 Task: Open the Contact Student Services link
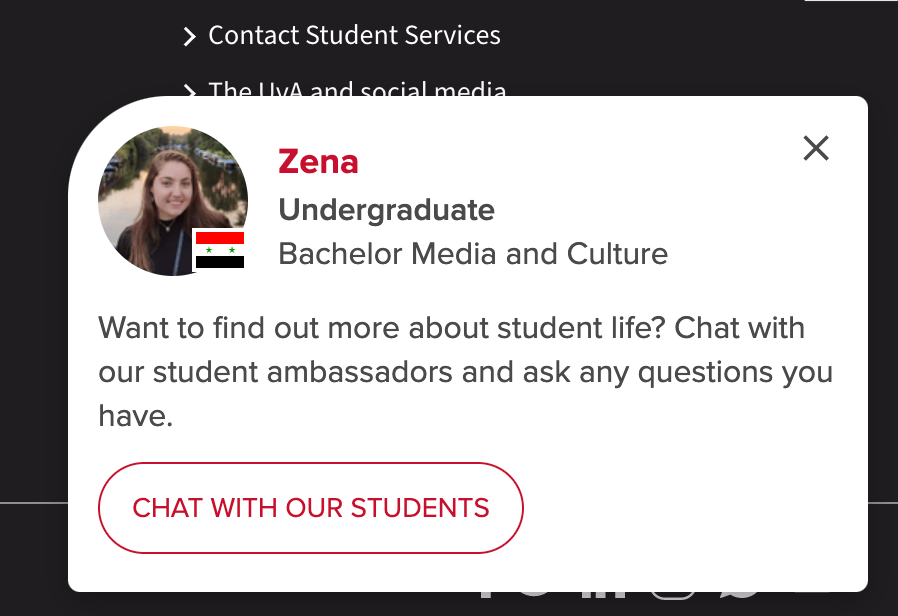[x=354, y=35]
